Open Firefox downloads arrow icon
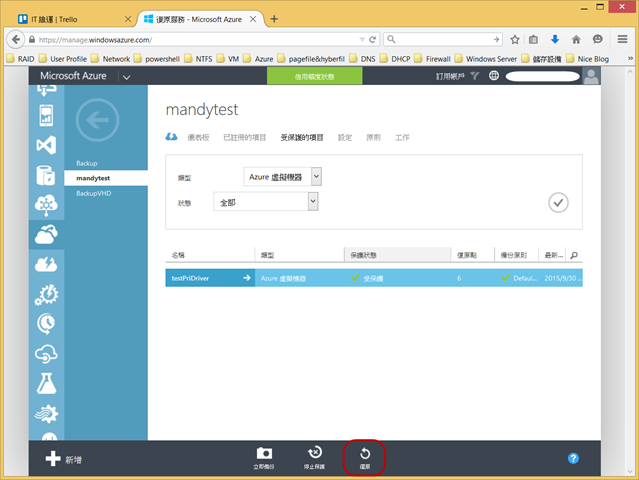The width and height of the screenshot is (639, 480). (555, 40)
